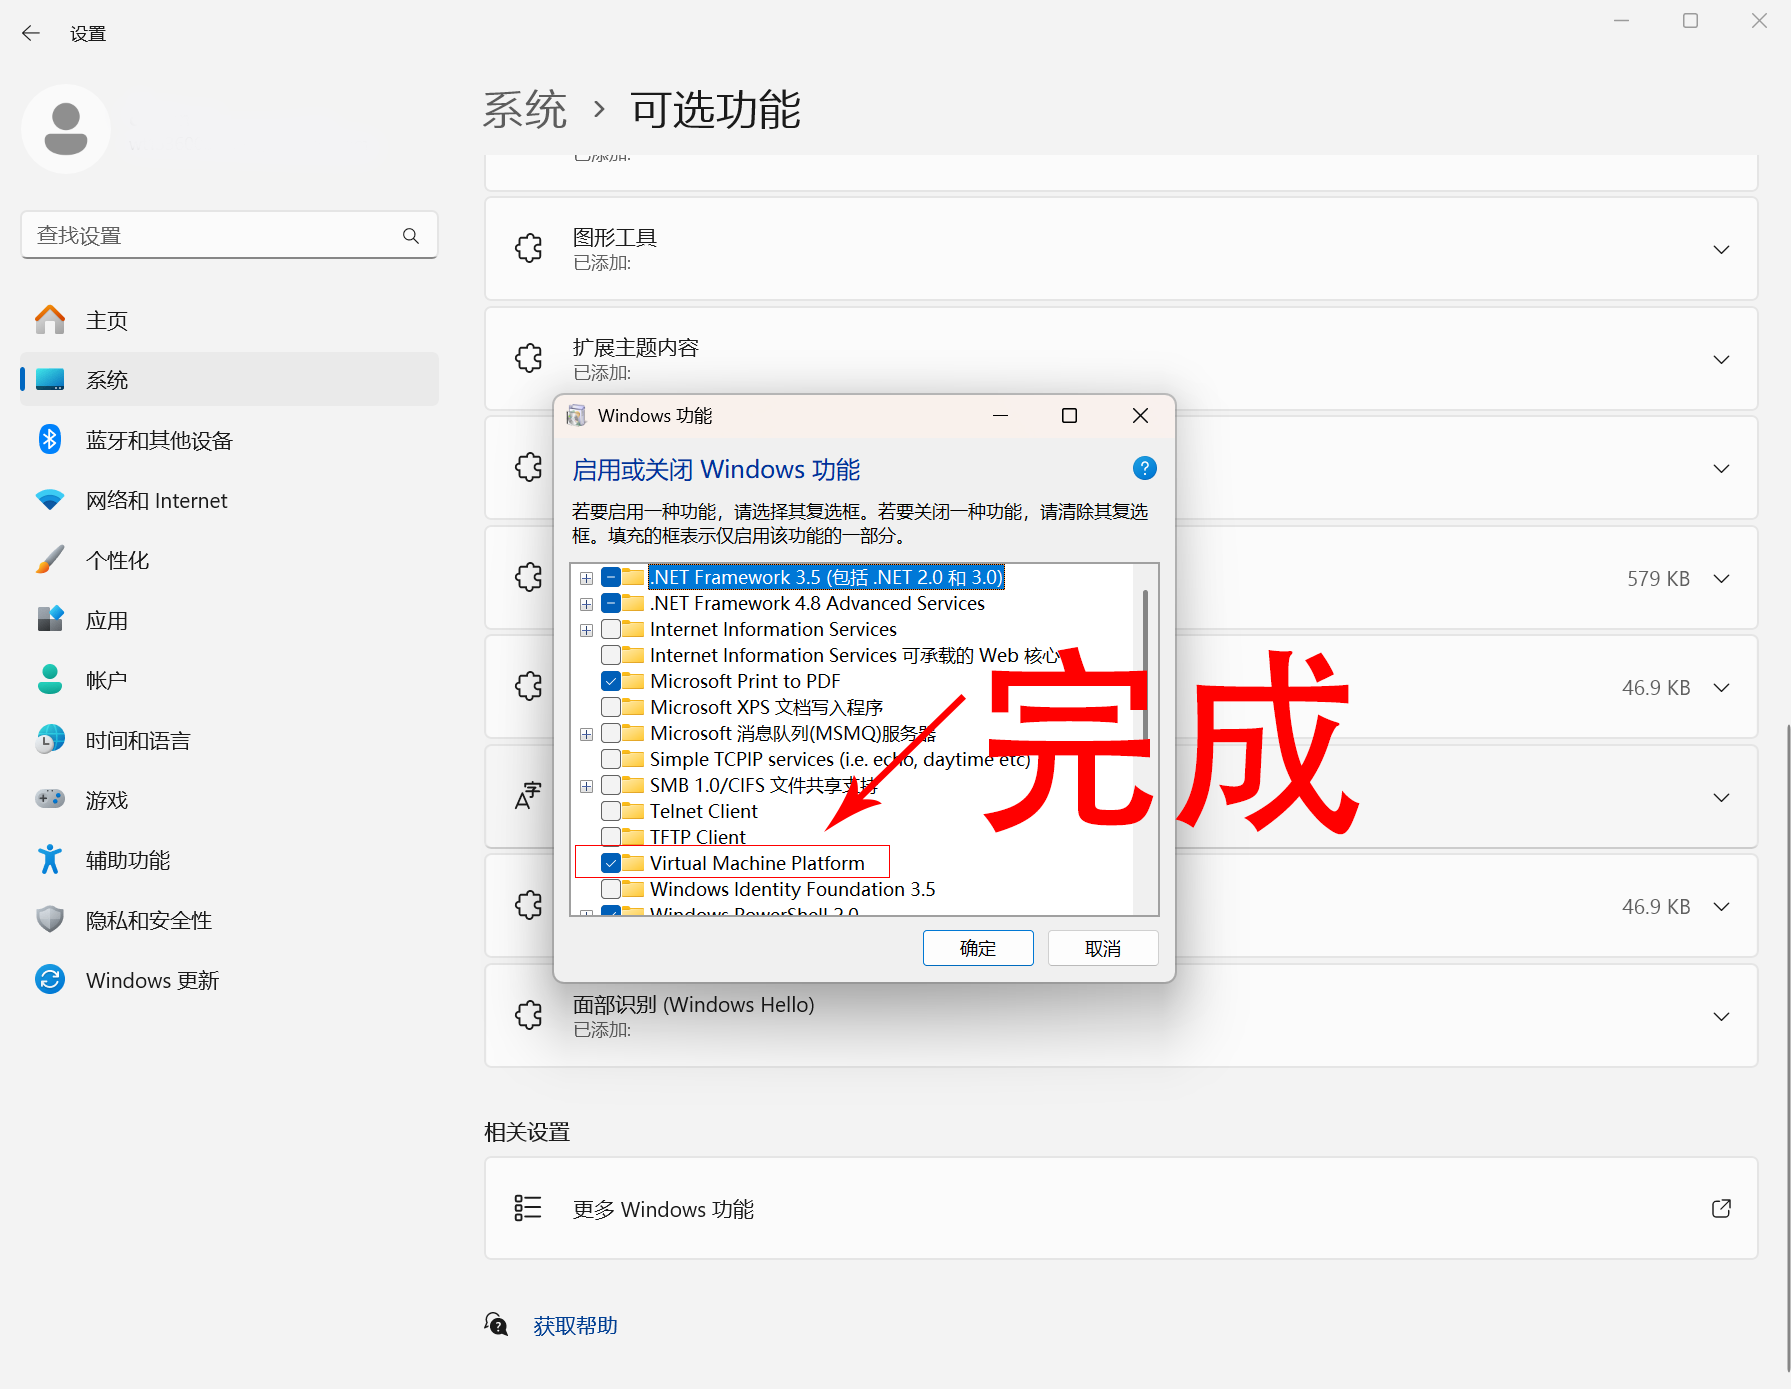Click the search magnifier icon
The height and width of the screenshot is (1389, 1791).
coord(411,236)
